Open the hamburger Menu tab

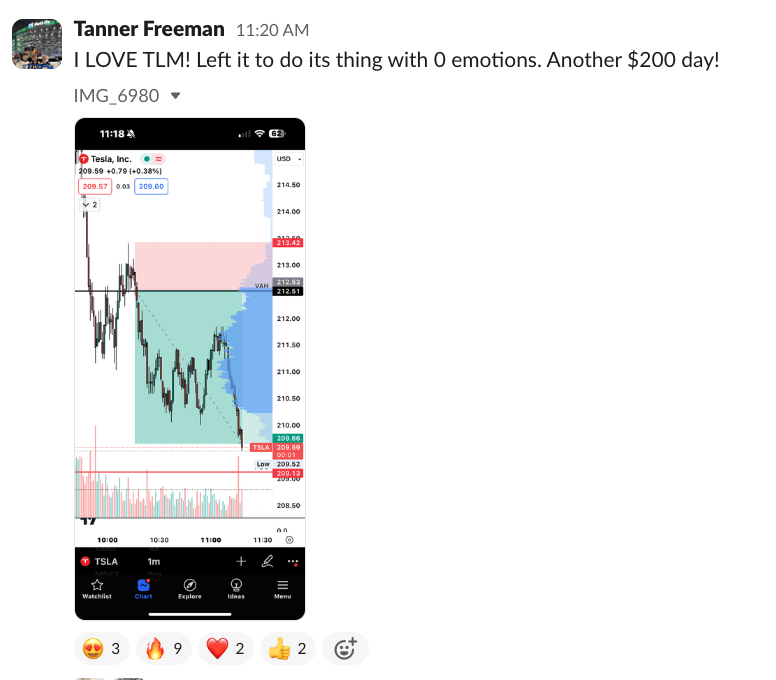(x=283, y=587)
